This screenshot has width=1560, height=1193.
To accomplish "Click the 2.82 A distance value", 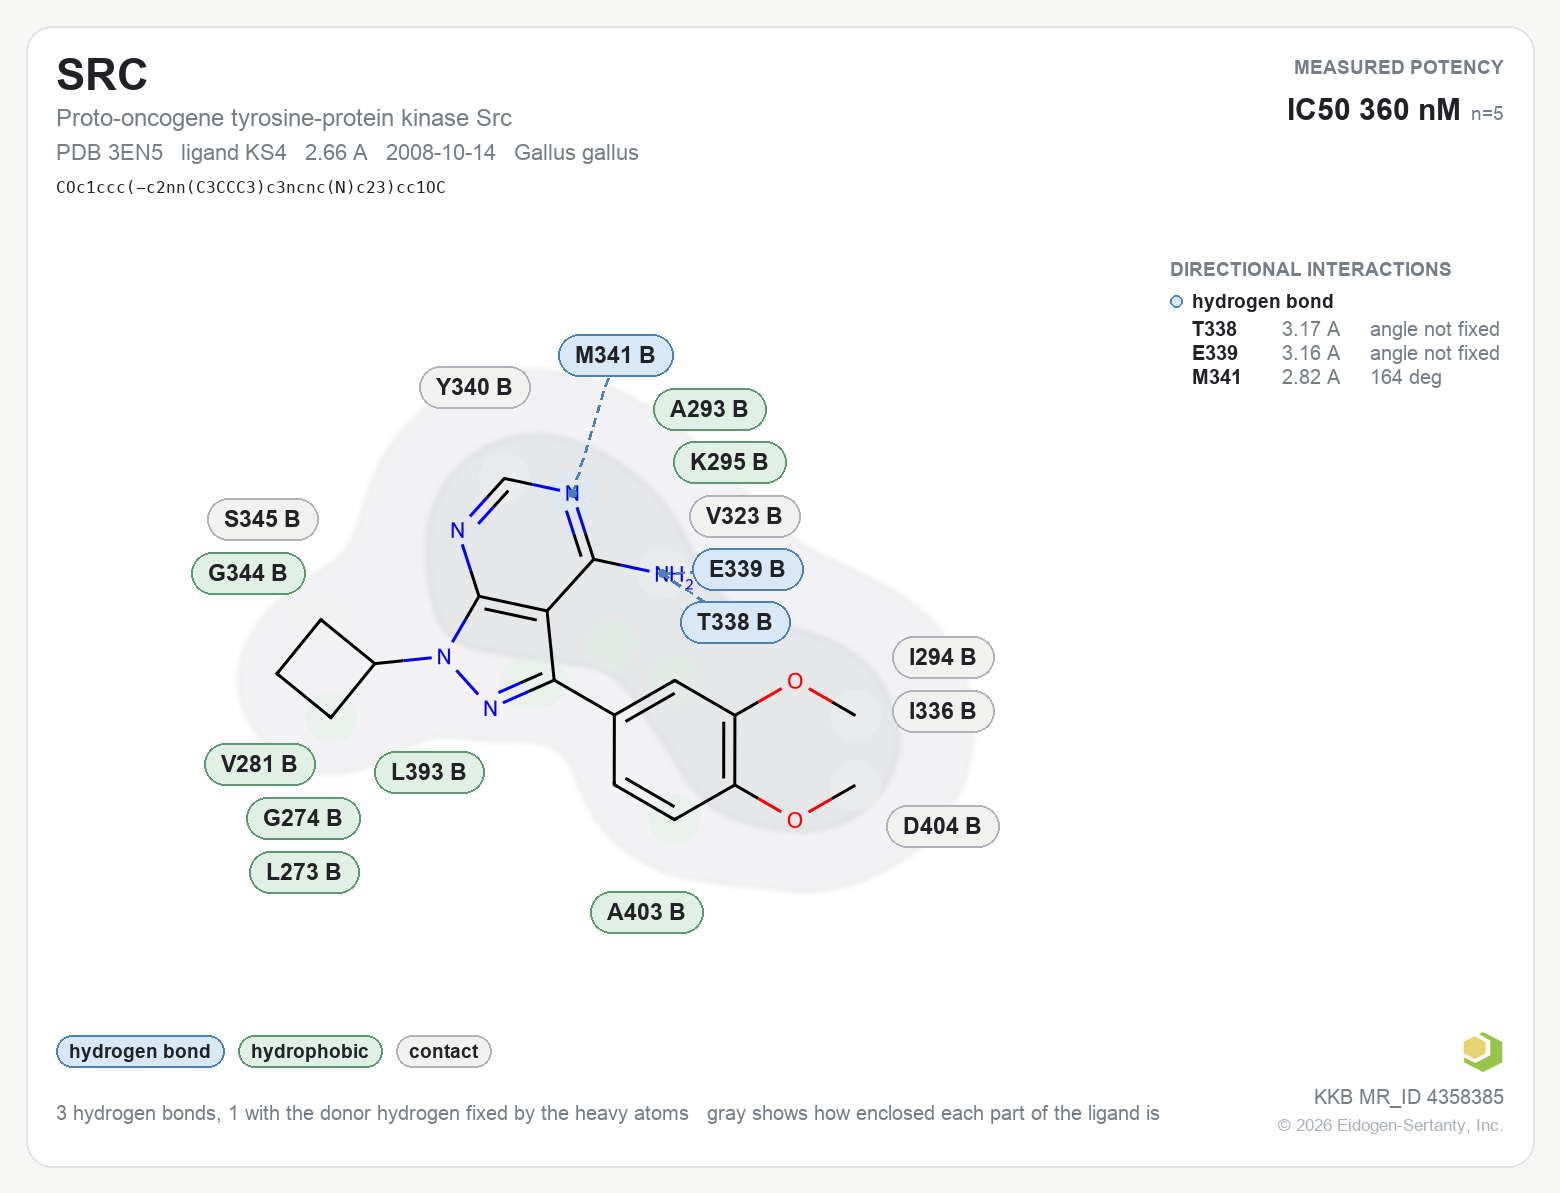I will click(1311, 377).
